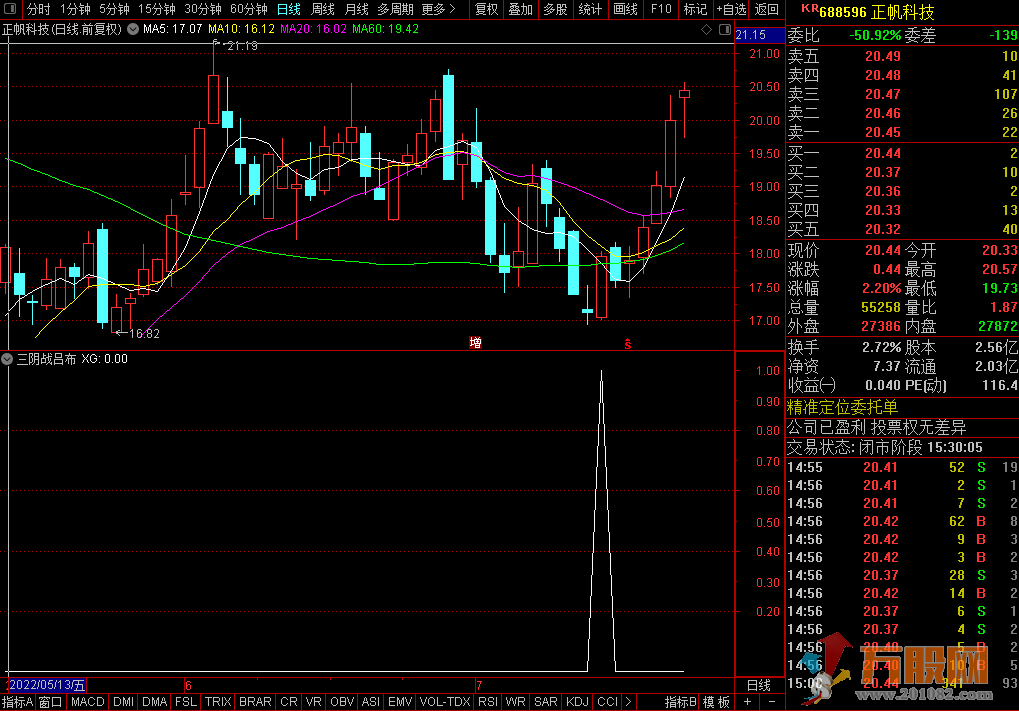Expand the 三阴战吕布 indicator dropdown
Viewport: 1019px width, 711px height.
coord(8,358)
